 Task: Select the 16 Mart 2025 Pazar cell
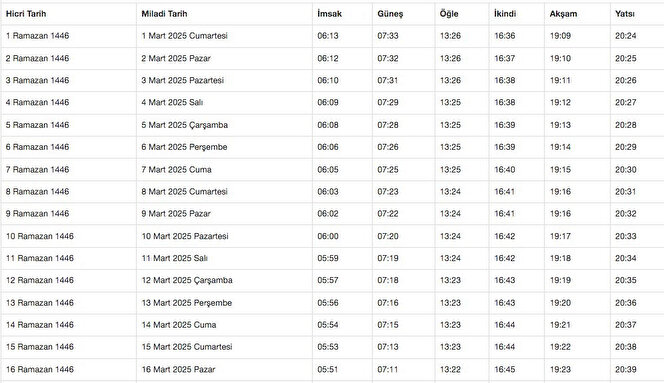(178, 369)
